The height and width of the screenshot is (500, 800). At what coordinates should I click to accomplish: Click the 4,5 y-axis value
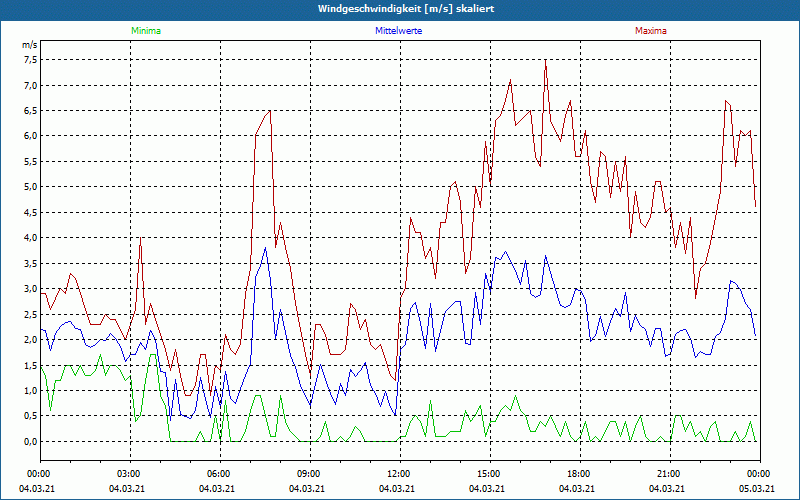[x=31, y=212]
